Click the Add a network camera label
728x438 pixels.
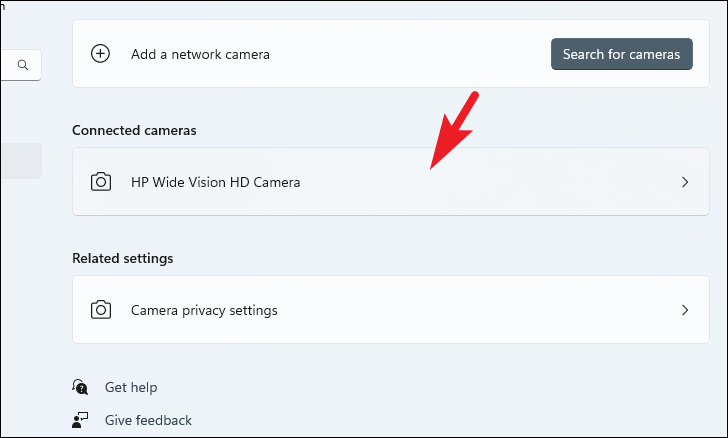[200, 54]
